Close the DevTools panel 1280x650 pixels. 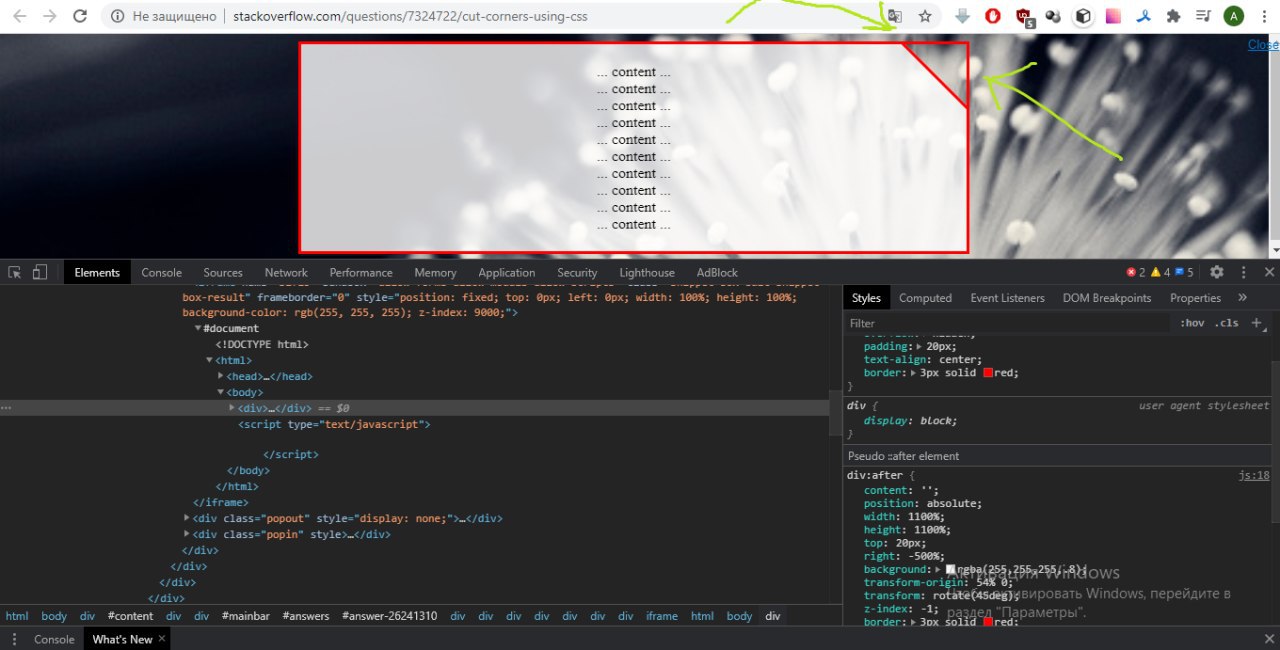[x=1269, y=272]
